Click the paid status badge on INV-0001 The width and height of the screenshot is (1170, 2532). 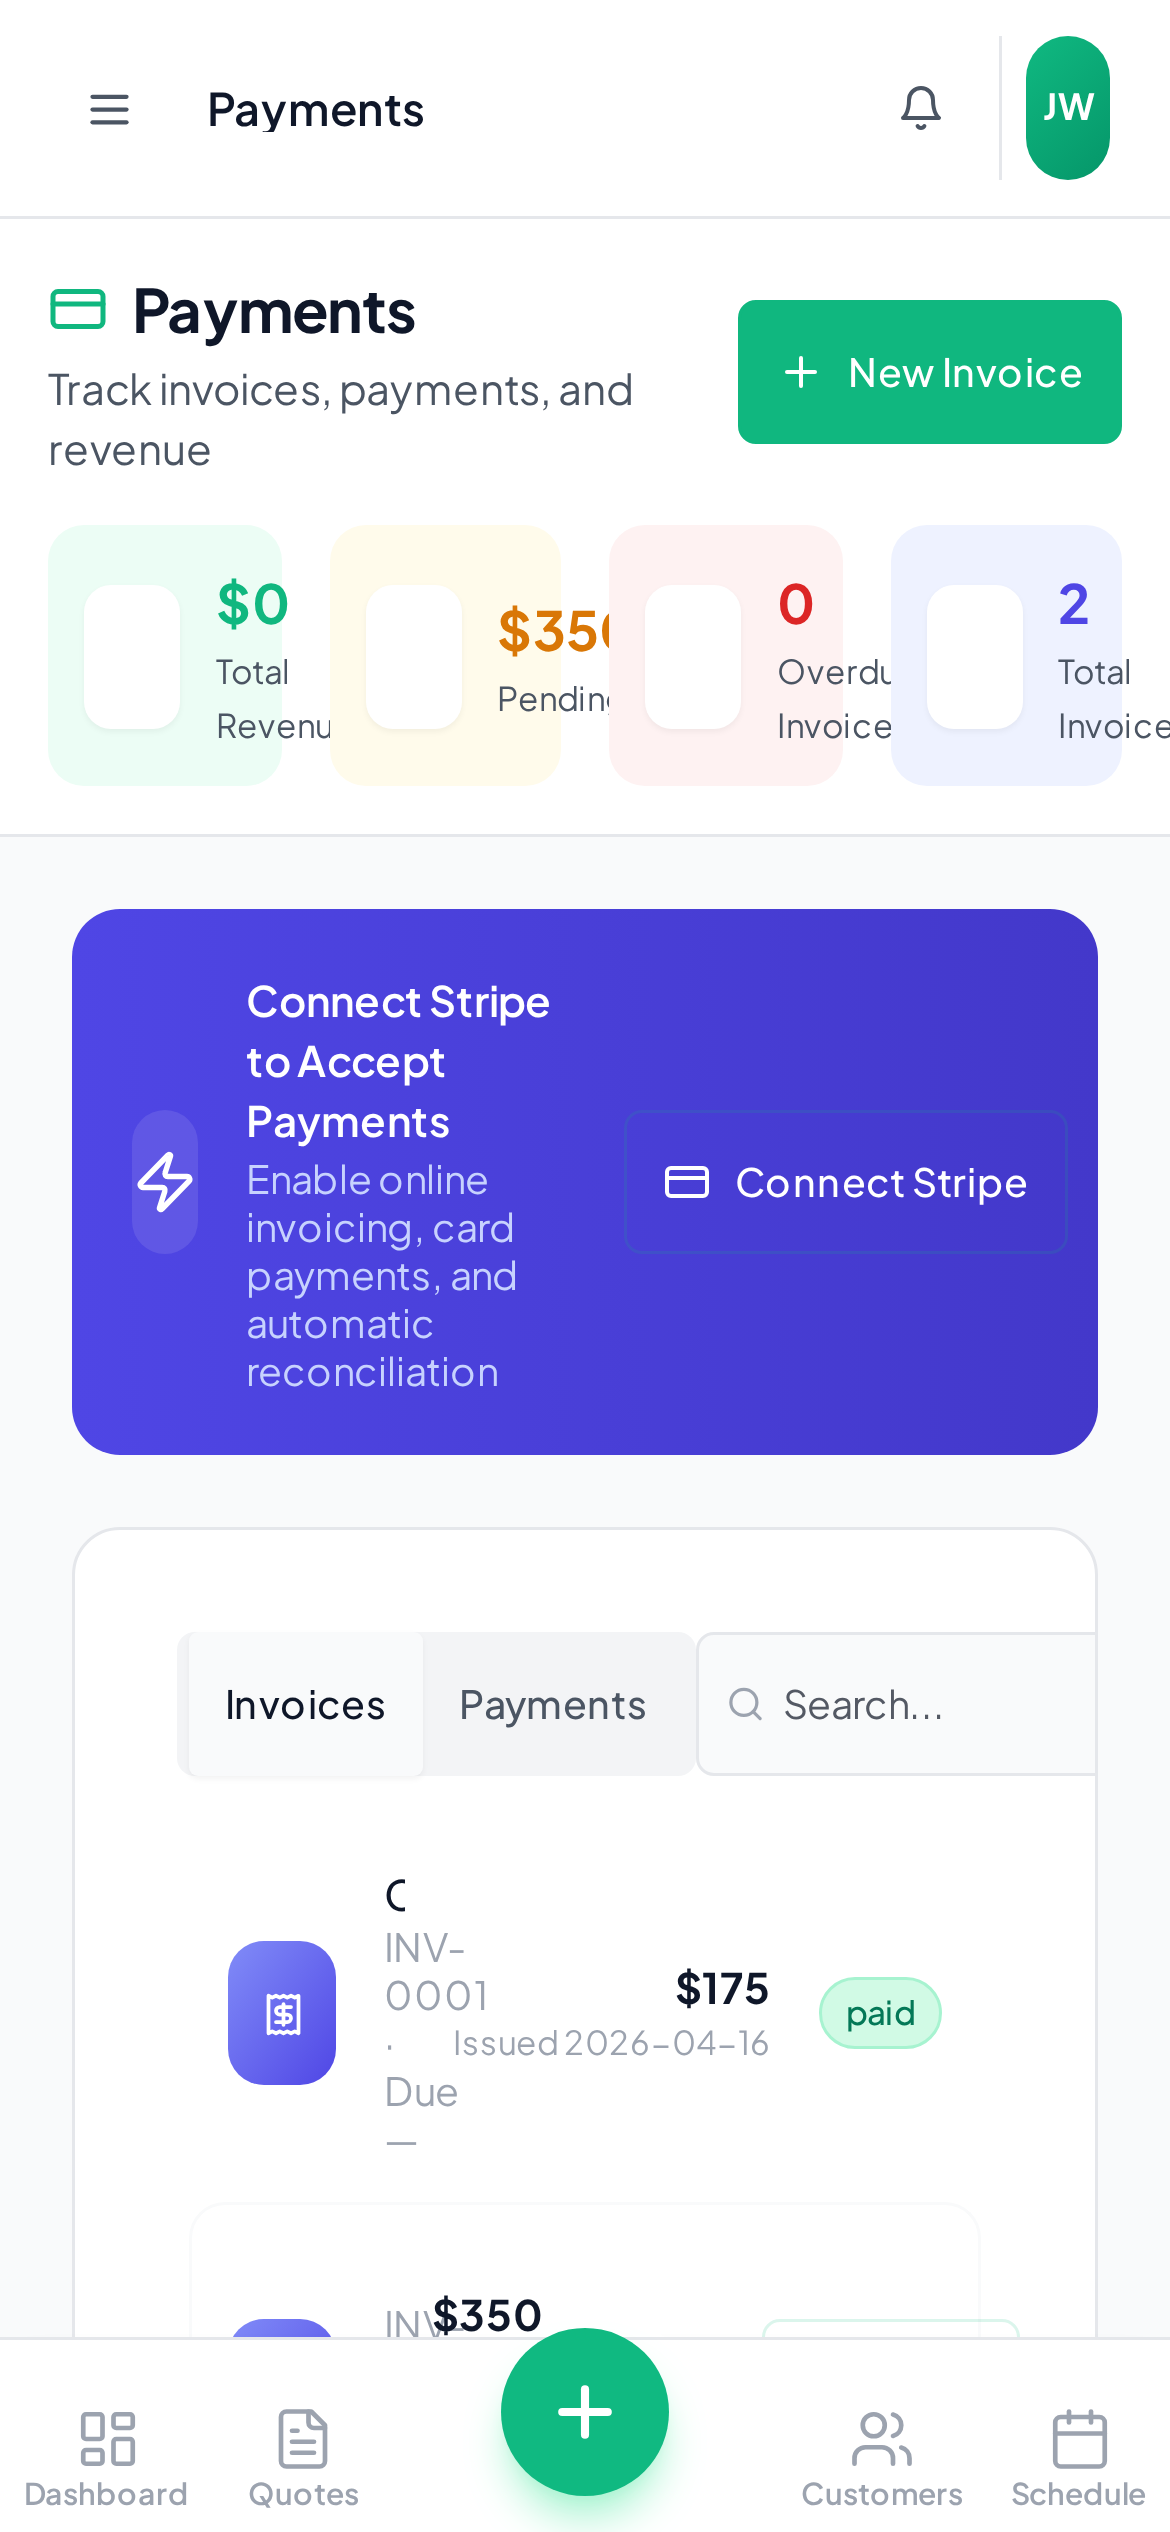coord(880,2012)
